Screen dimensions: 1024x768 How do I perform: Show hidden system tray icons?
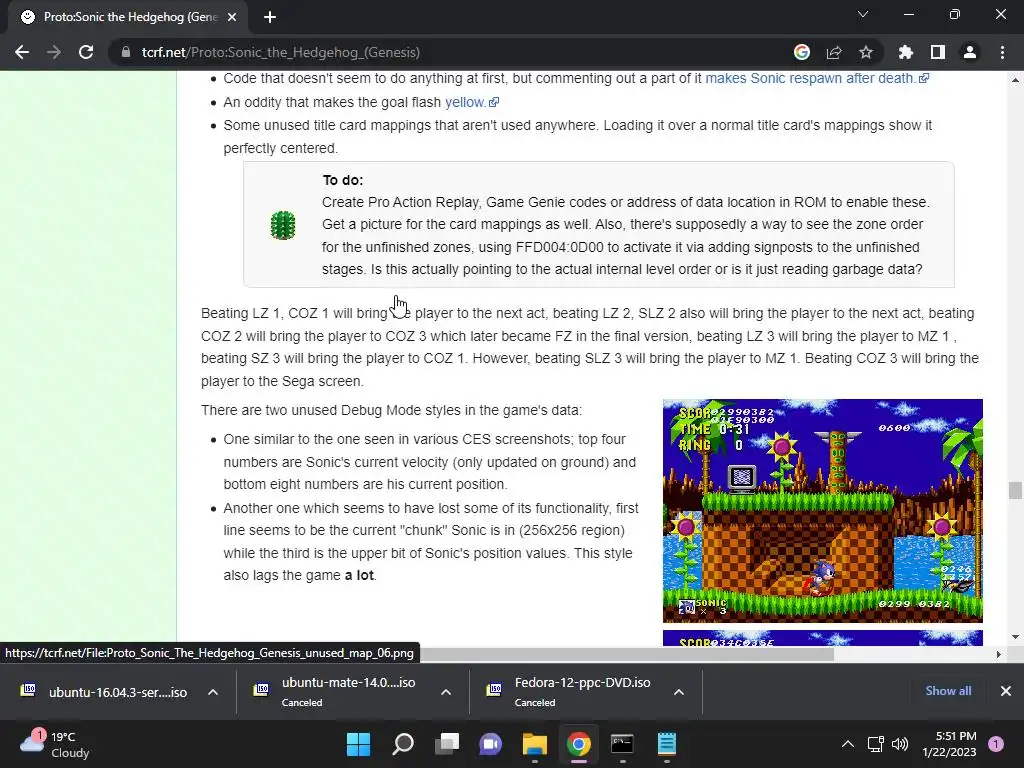coord(848,744)
